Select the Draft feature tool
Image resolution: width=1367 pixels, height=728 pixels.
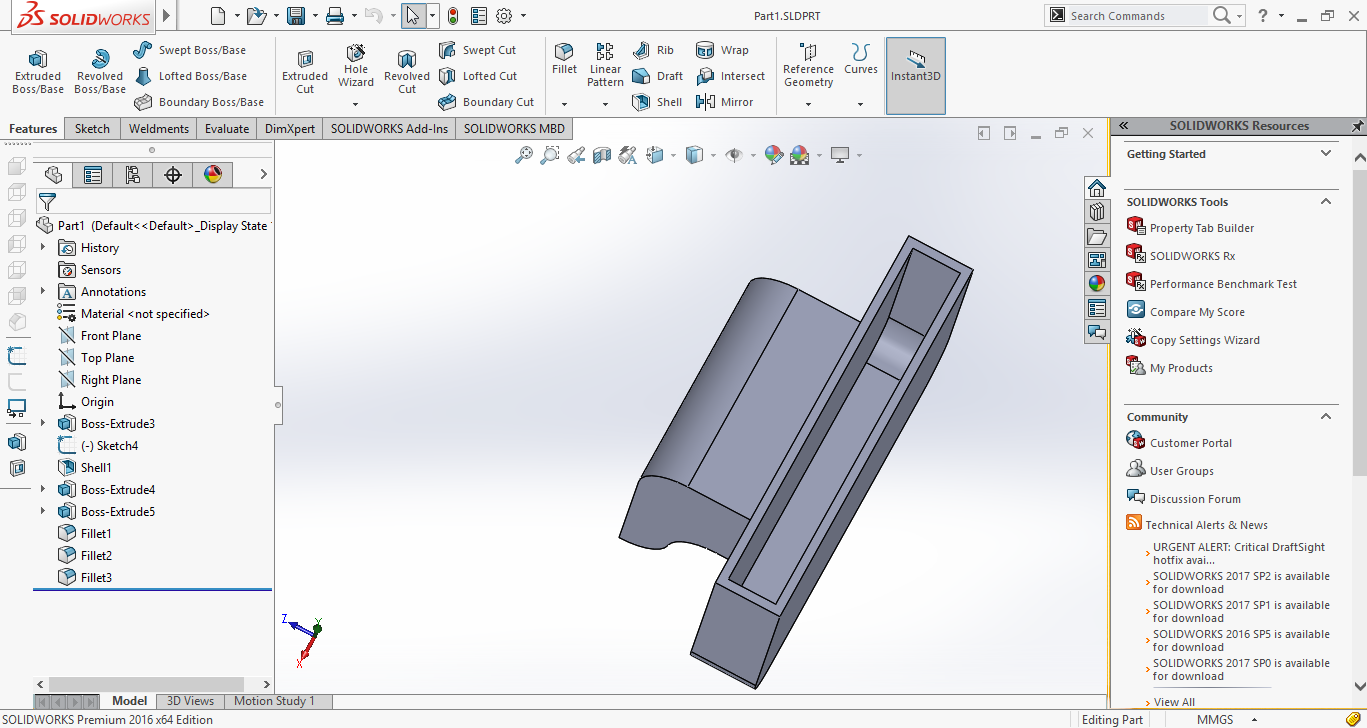[x=658, y=76]
